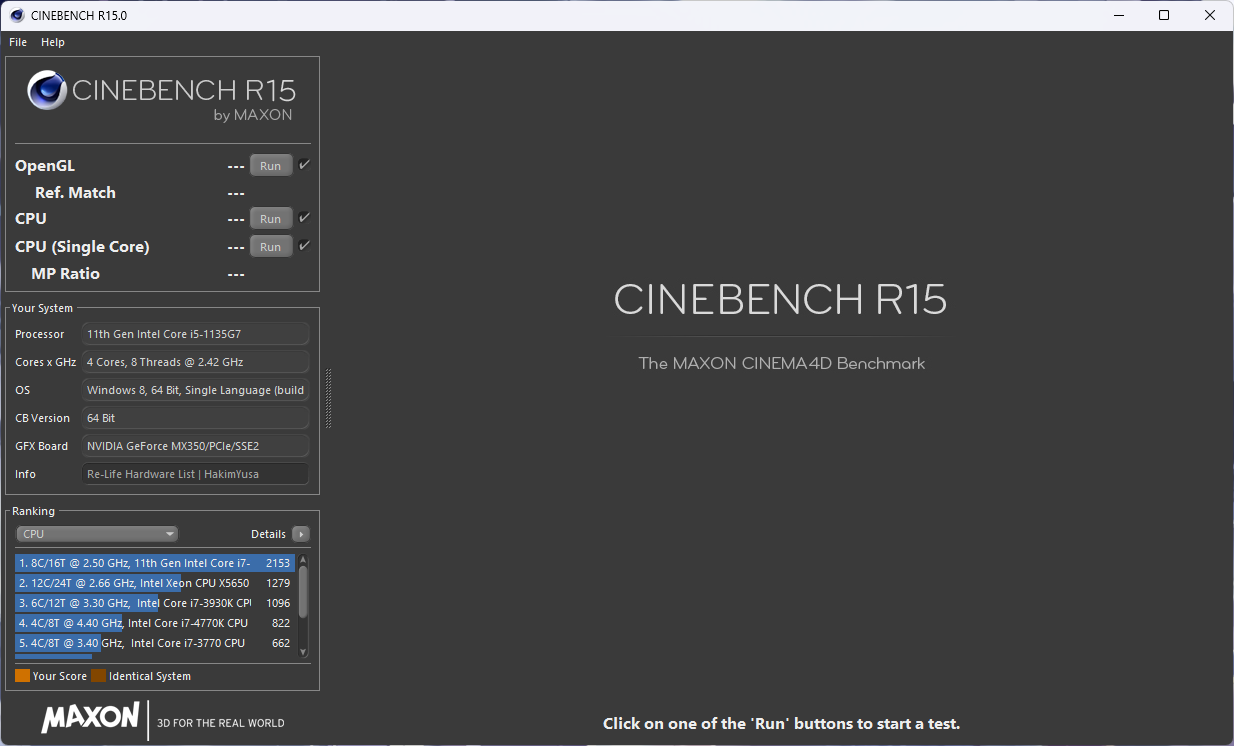The width and height of the screenshot is (1234, 746).
Task: Click the Cinebench R15 sphere logo
Action: pos(47,90)
